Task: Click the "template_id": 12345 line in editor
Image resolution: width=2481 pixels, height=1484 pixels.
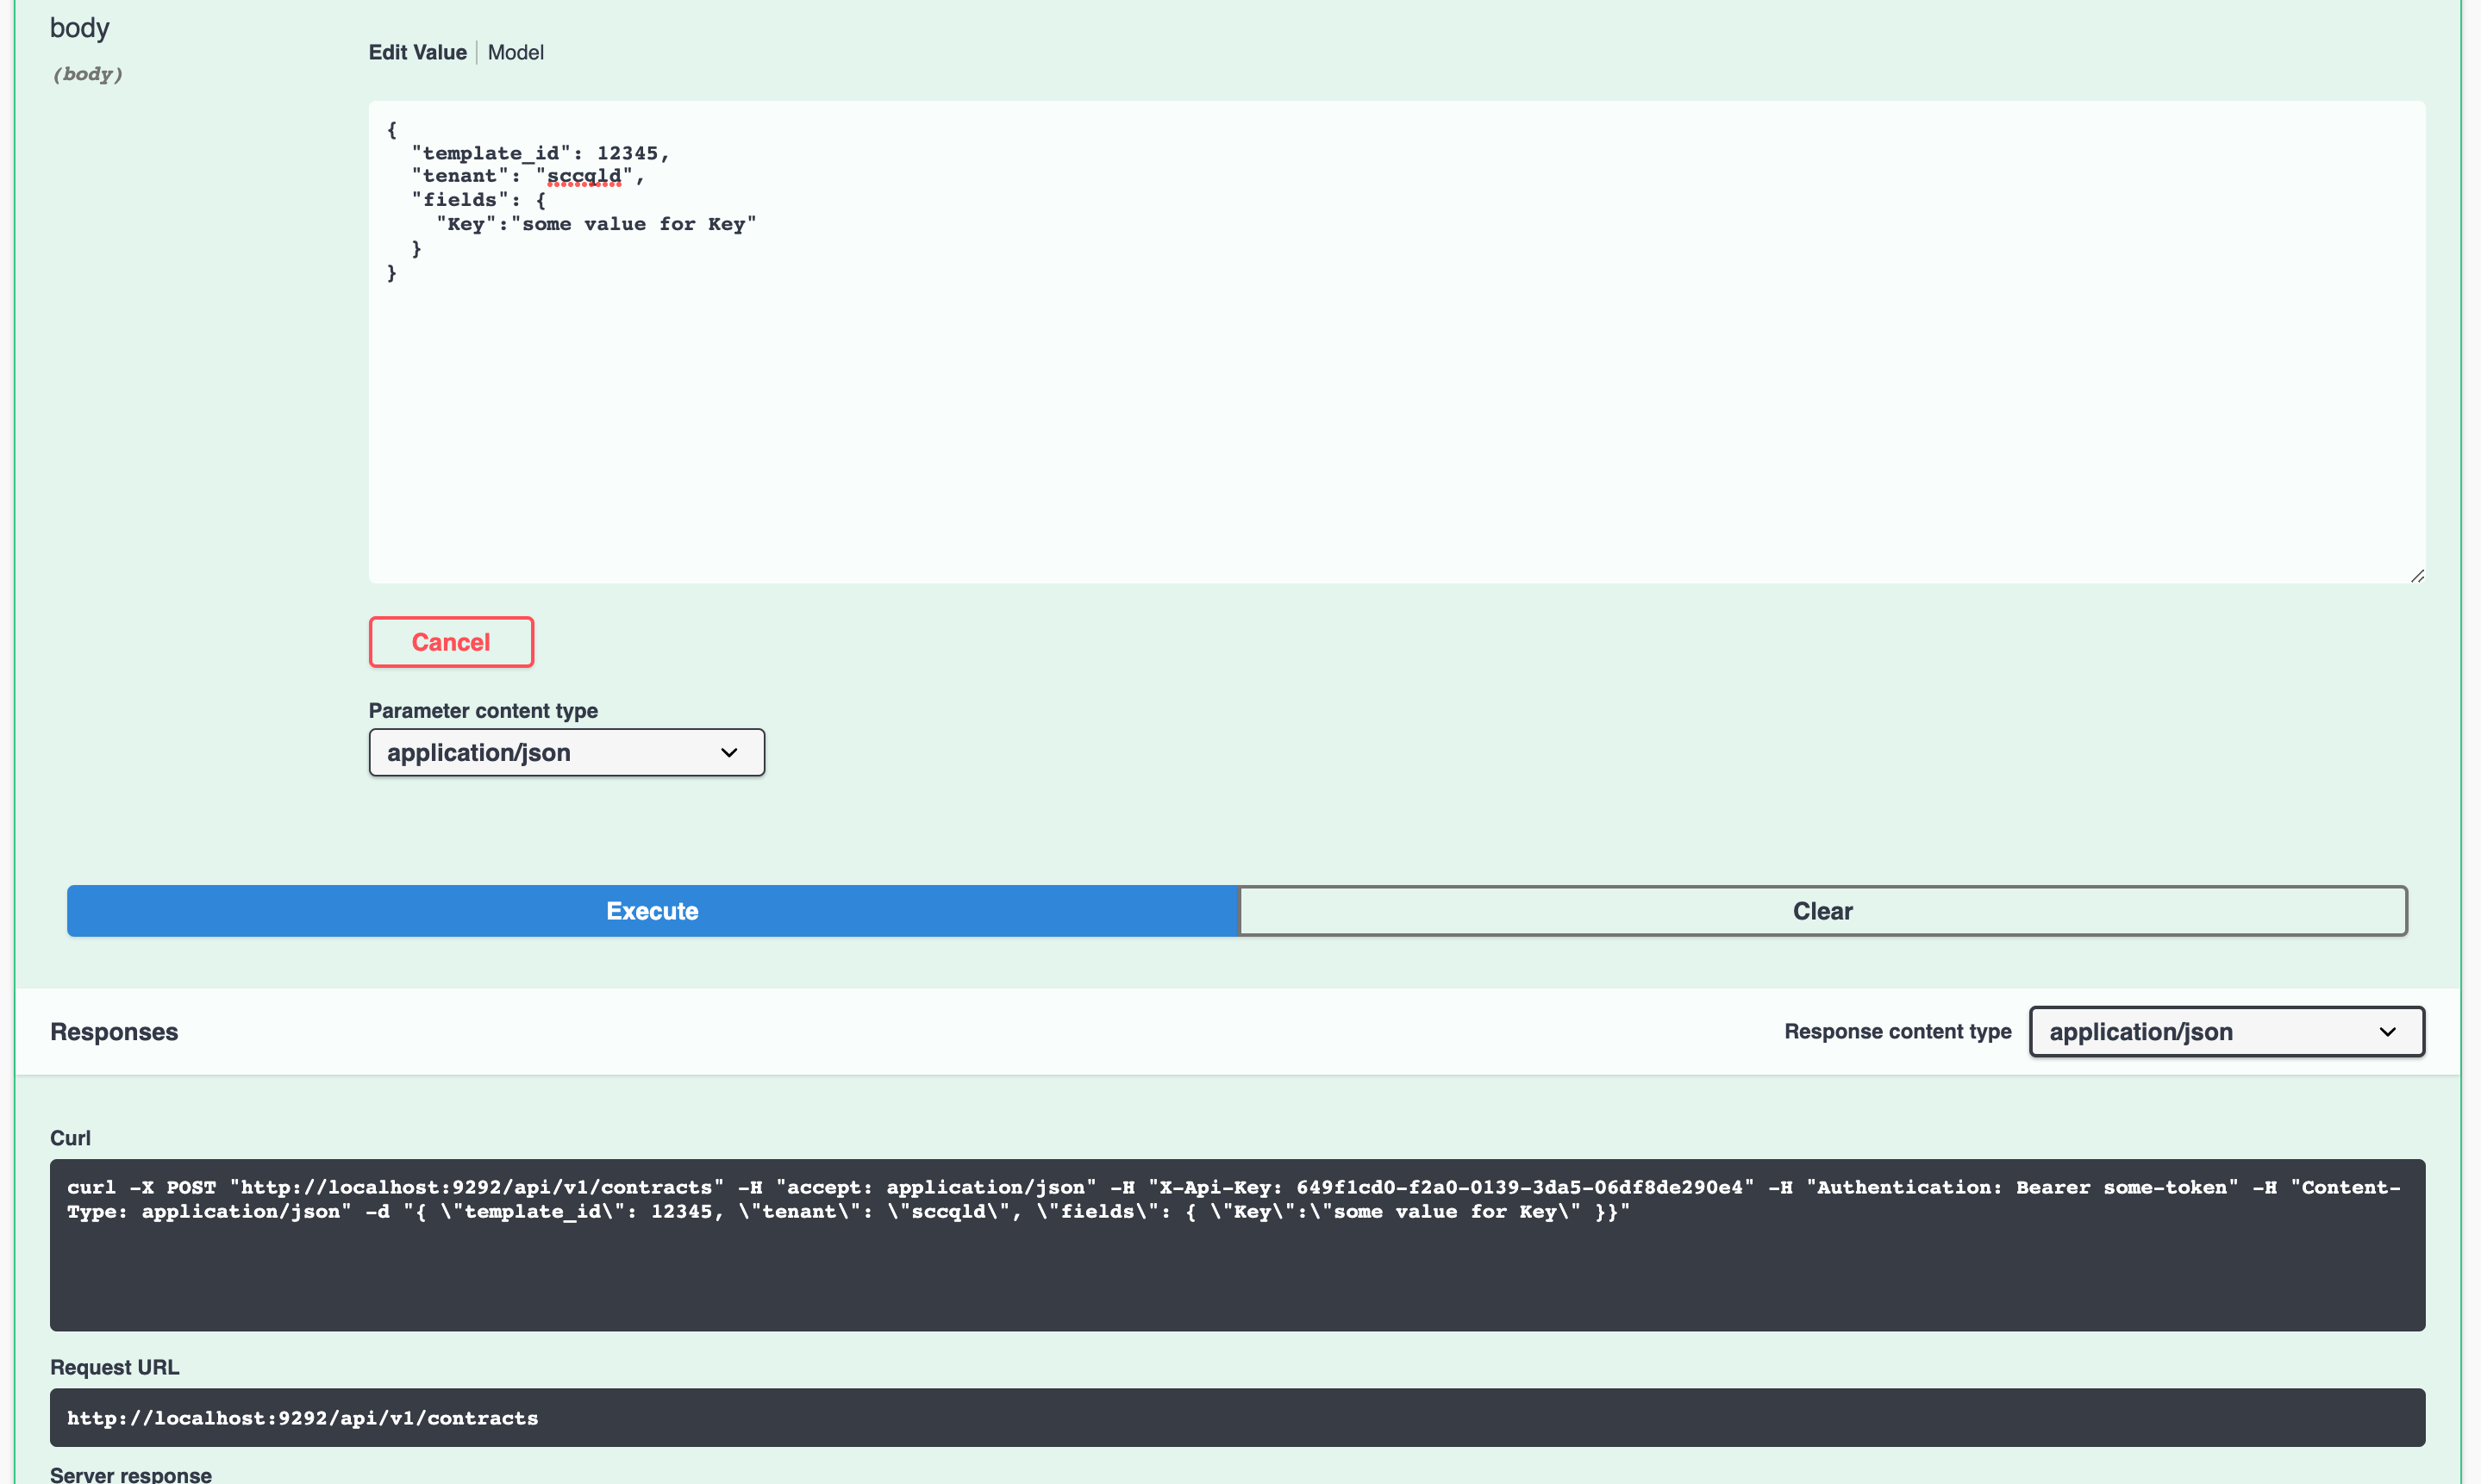Action: point(540,153)
